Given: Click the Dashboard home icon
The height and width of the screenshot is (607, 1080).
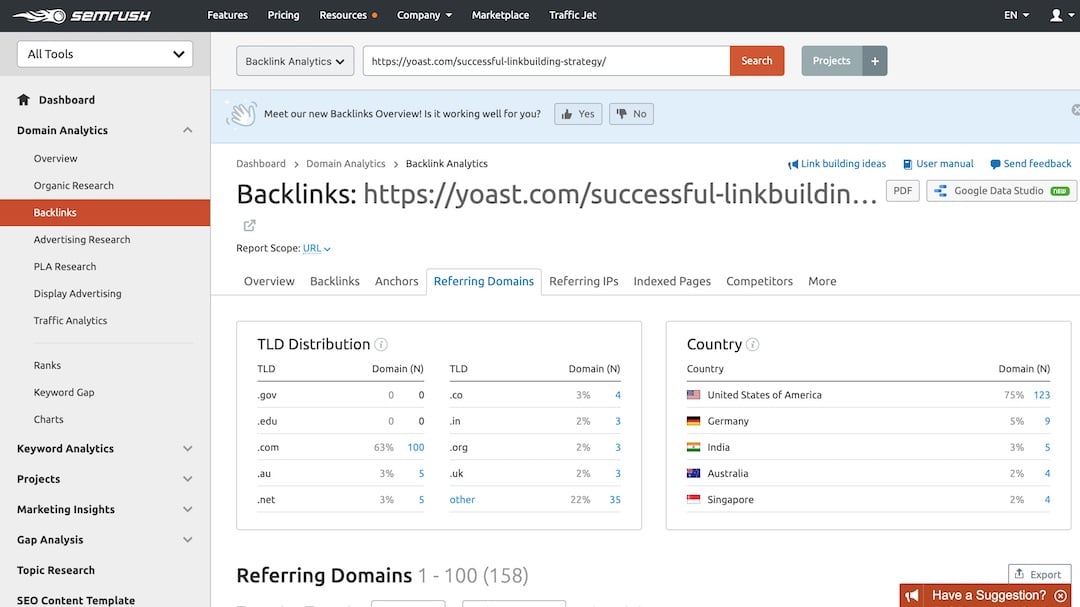Looking at the screenshot, I should [x=23, y=100].
